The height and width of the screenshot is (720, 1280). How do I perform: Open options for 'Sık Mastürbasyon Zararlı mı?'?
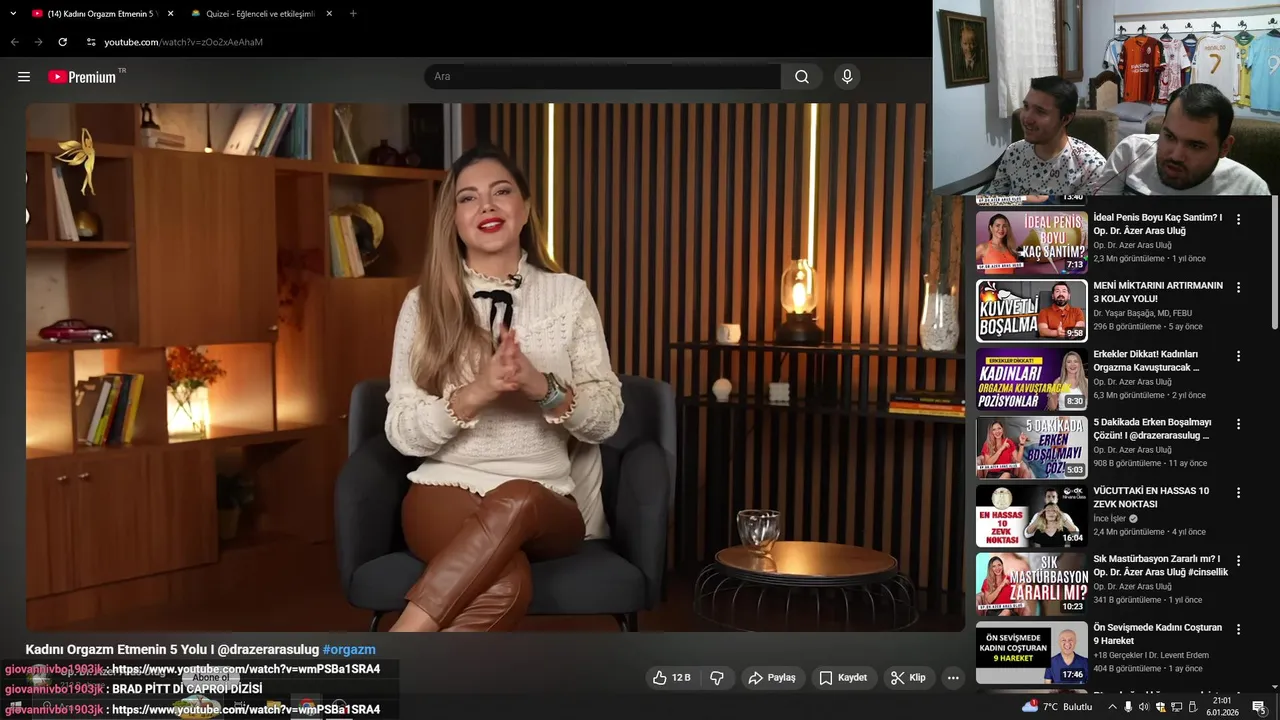point(1238,561)
